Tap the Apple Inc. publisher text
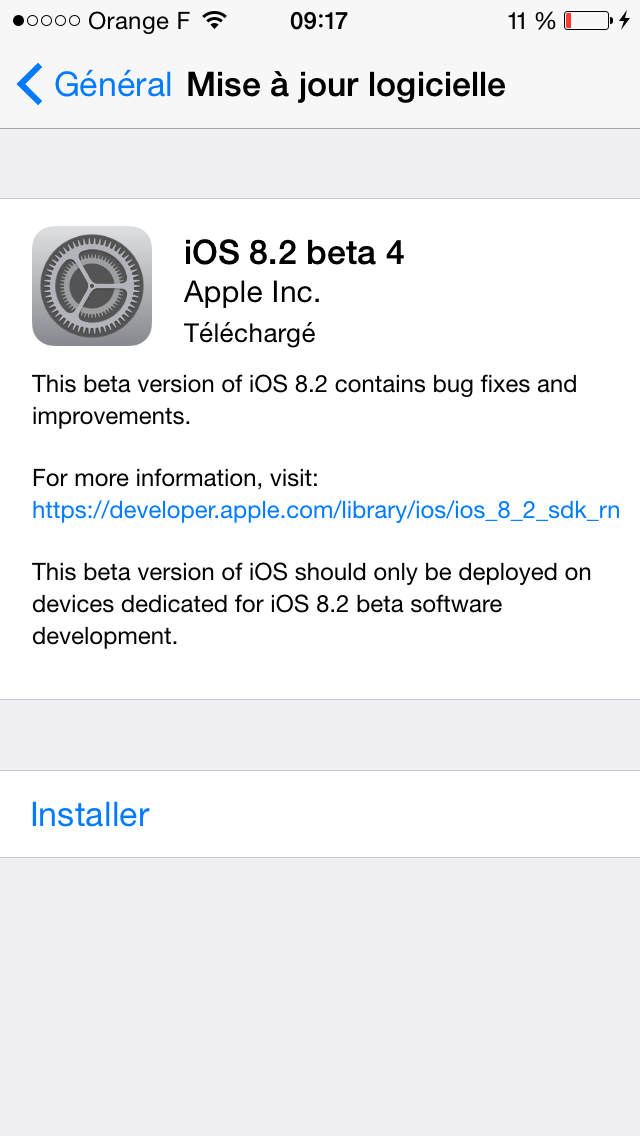640x1136 pixels. pos(252,293)
